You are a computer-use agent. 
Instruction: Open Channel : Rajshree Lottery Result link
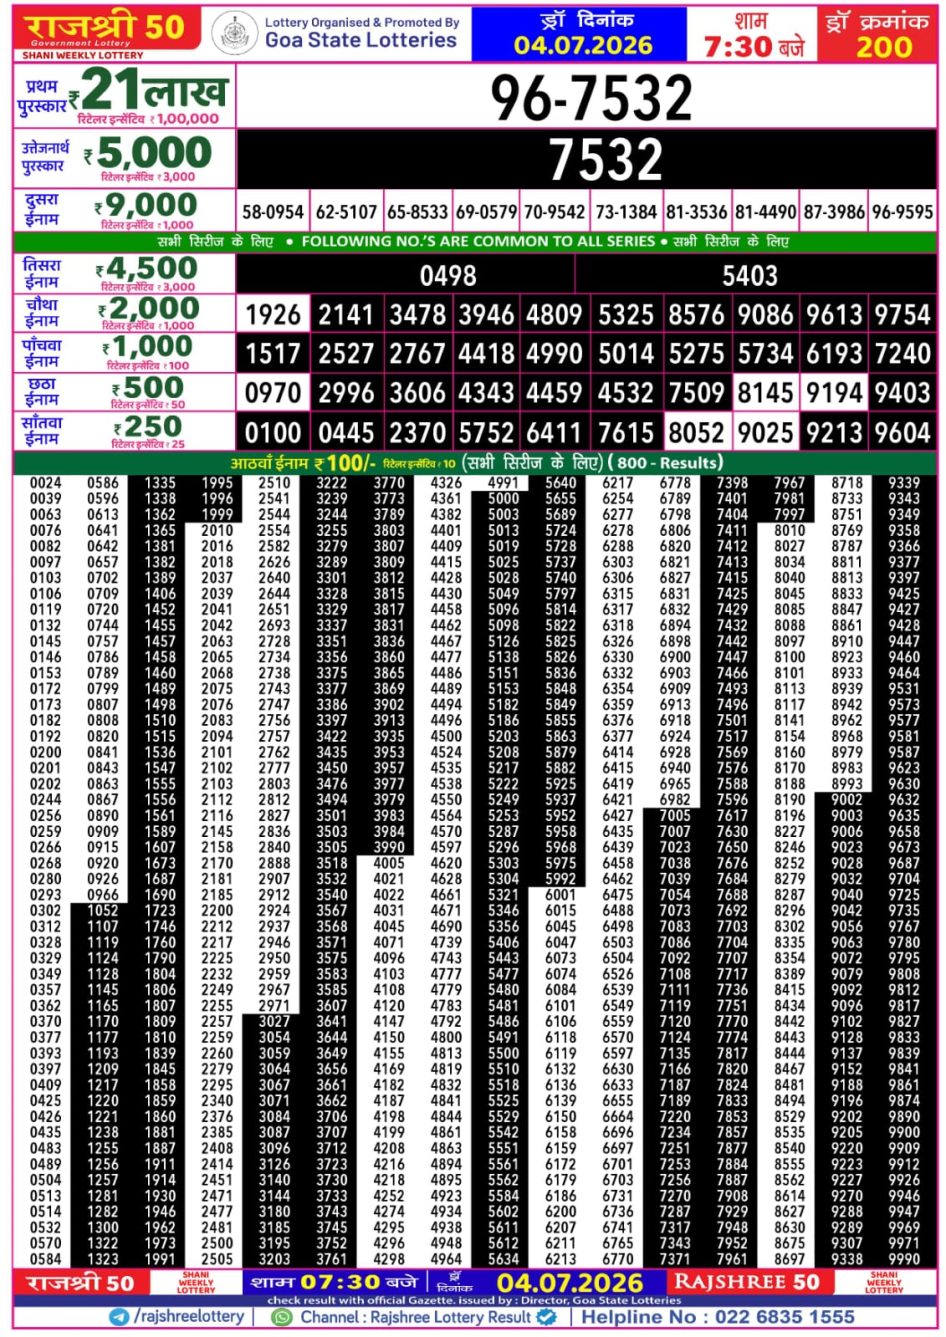point(415,1317)
